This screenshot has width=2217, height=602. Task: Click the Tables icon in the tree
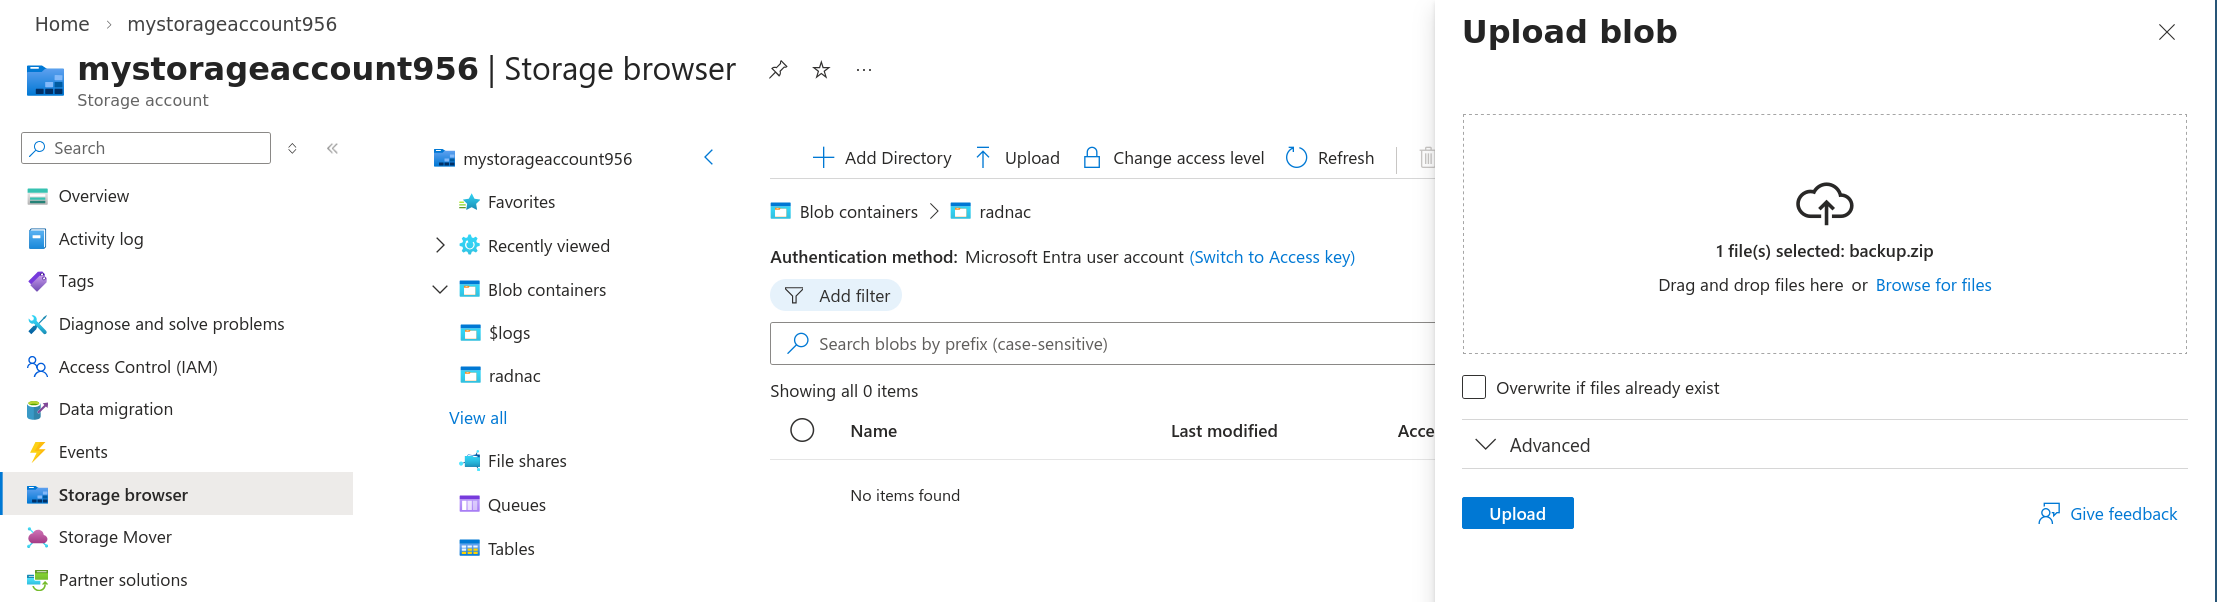(469, 549)
